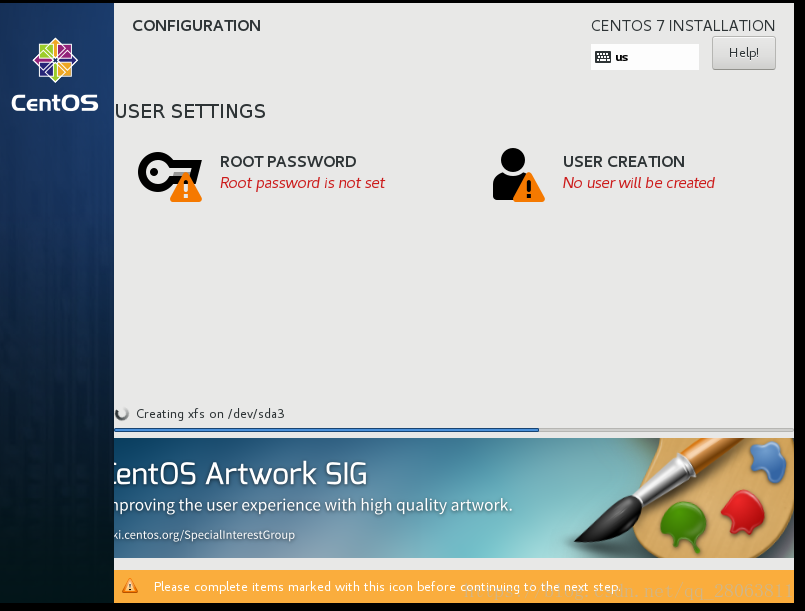
Task: Click 'No user will be created' status
Action: tap(639, 183)
